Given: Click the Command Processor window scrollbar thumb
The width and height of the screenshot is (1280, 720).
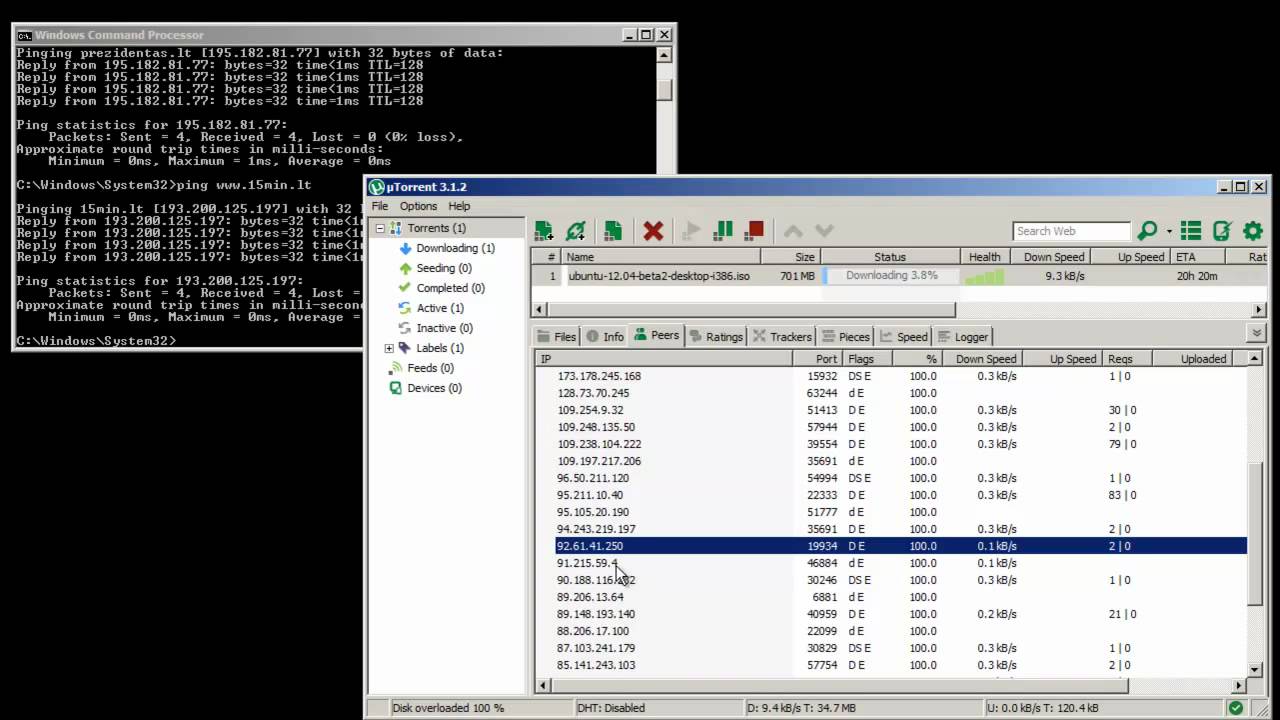Looking at the screenshot, I should pos(664,88).
